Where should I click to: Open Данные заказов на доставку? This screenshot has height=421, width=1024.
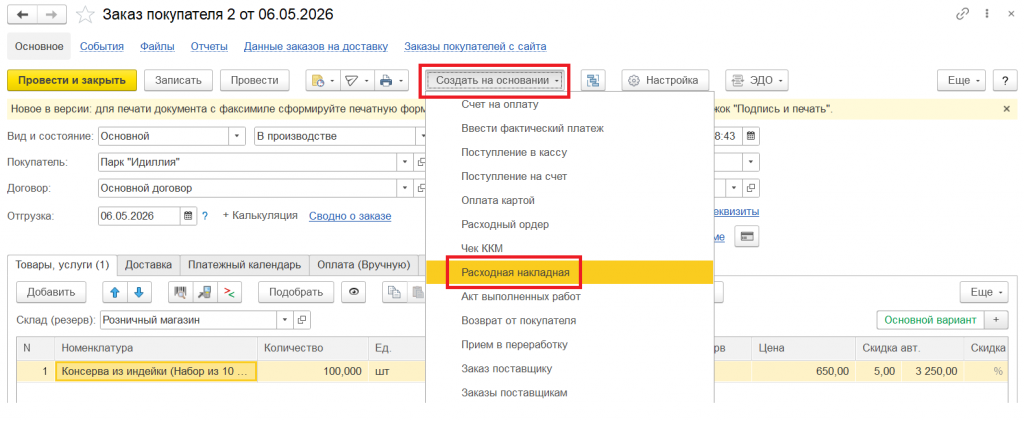point(316,46)
